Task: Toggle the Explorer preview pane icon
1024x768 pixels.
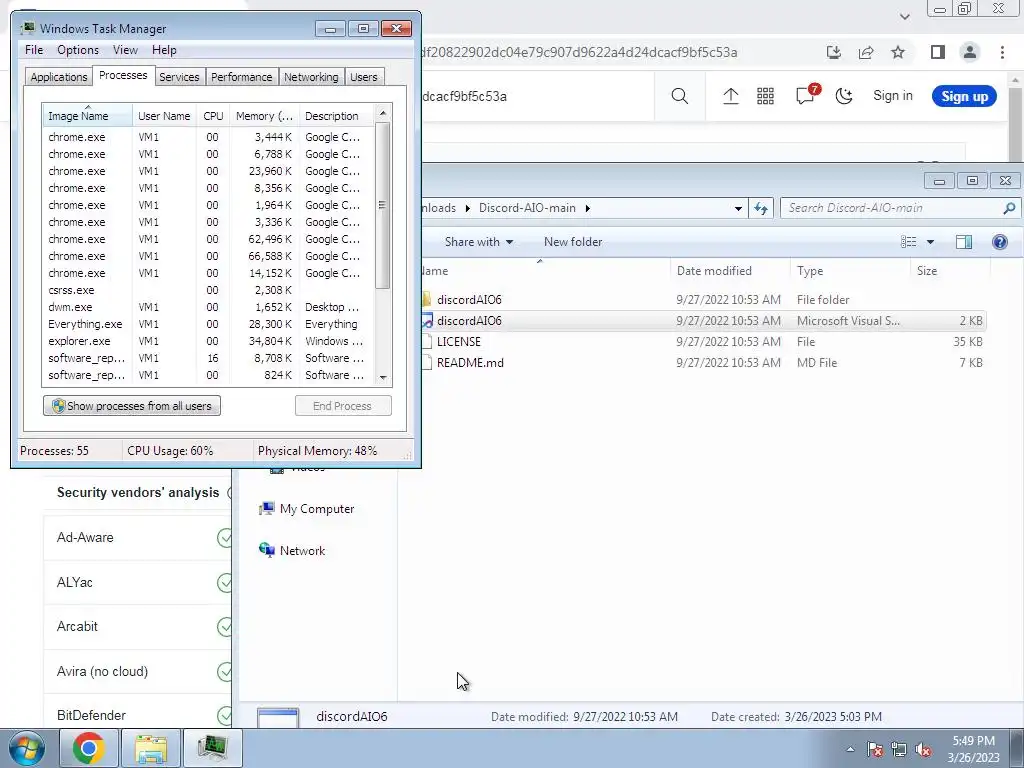Action: (x=963, y=242)
